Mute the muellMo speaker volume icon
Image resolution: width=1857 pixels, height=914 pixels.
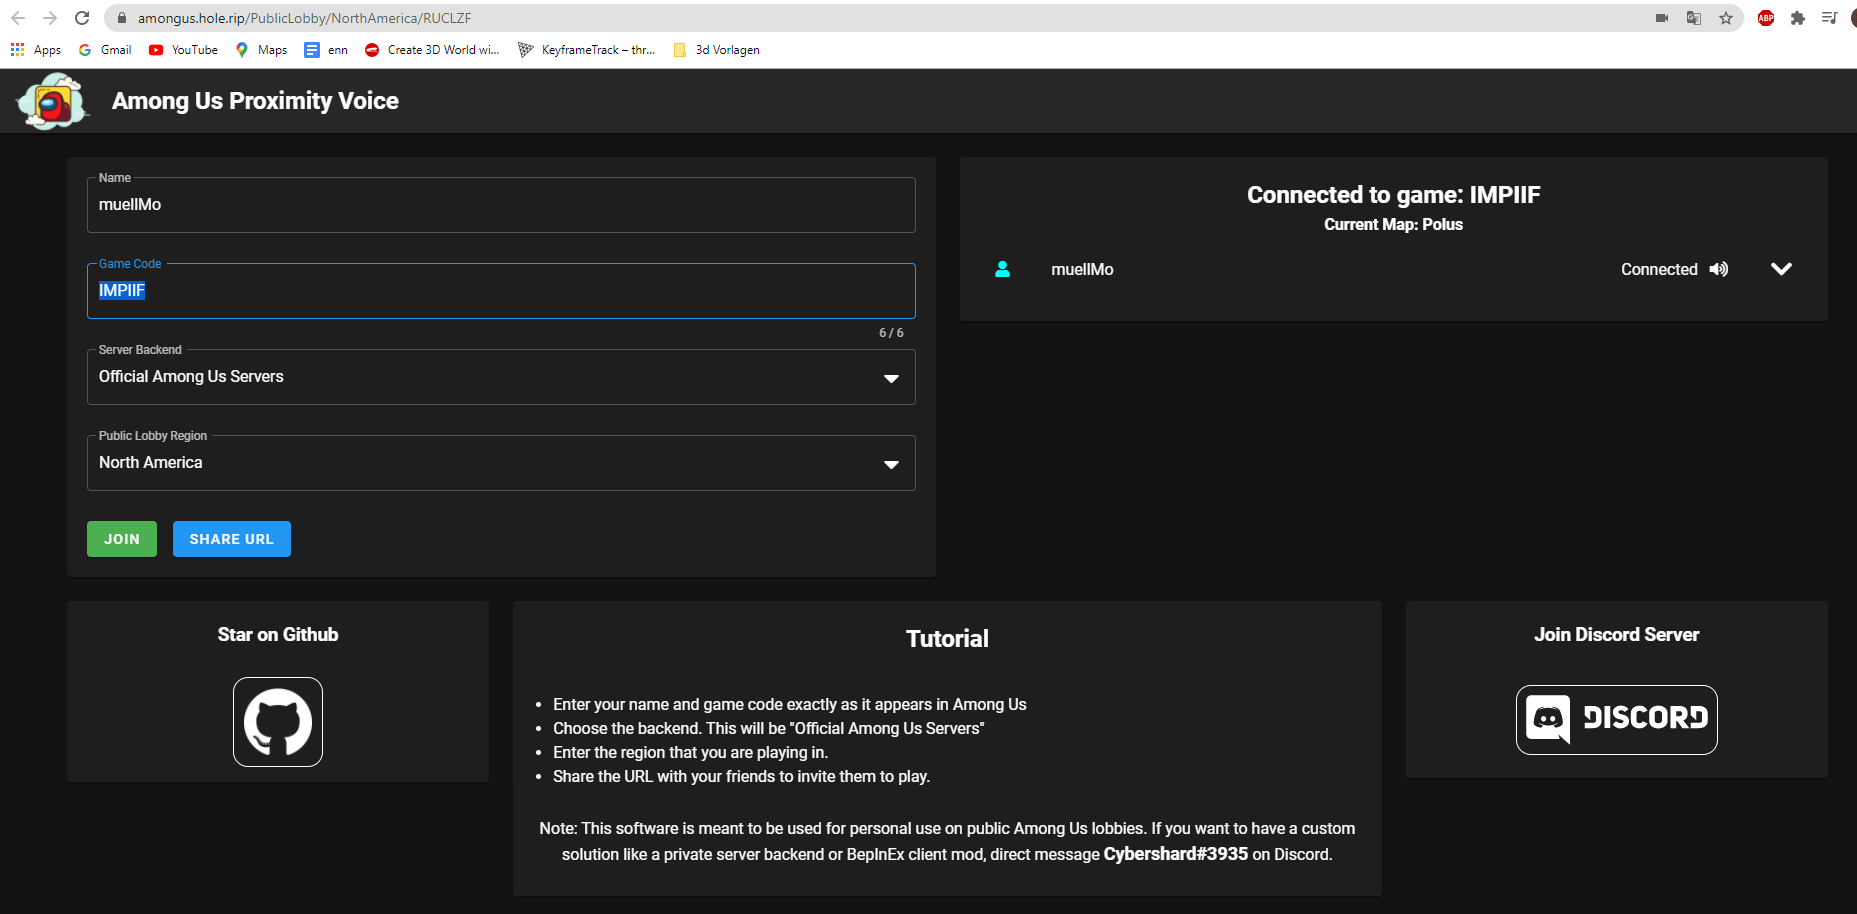pyautogui.click(x=1718, y=269)
